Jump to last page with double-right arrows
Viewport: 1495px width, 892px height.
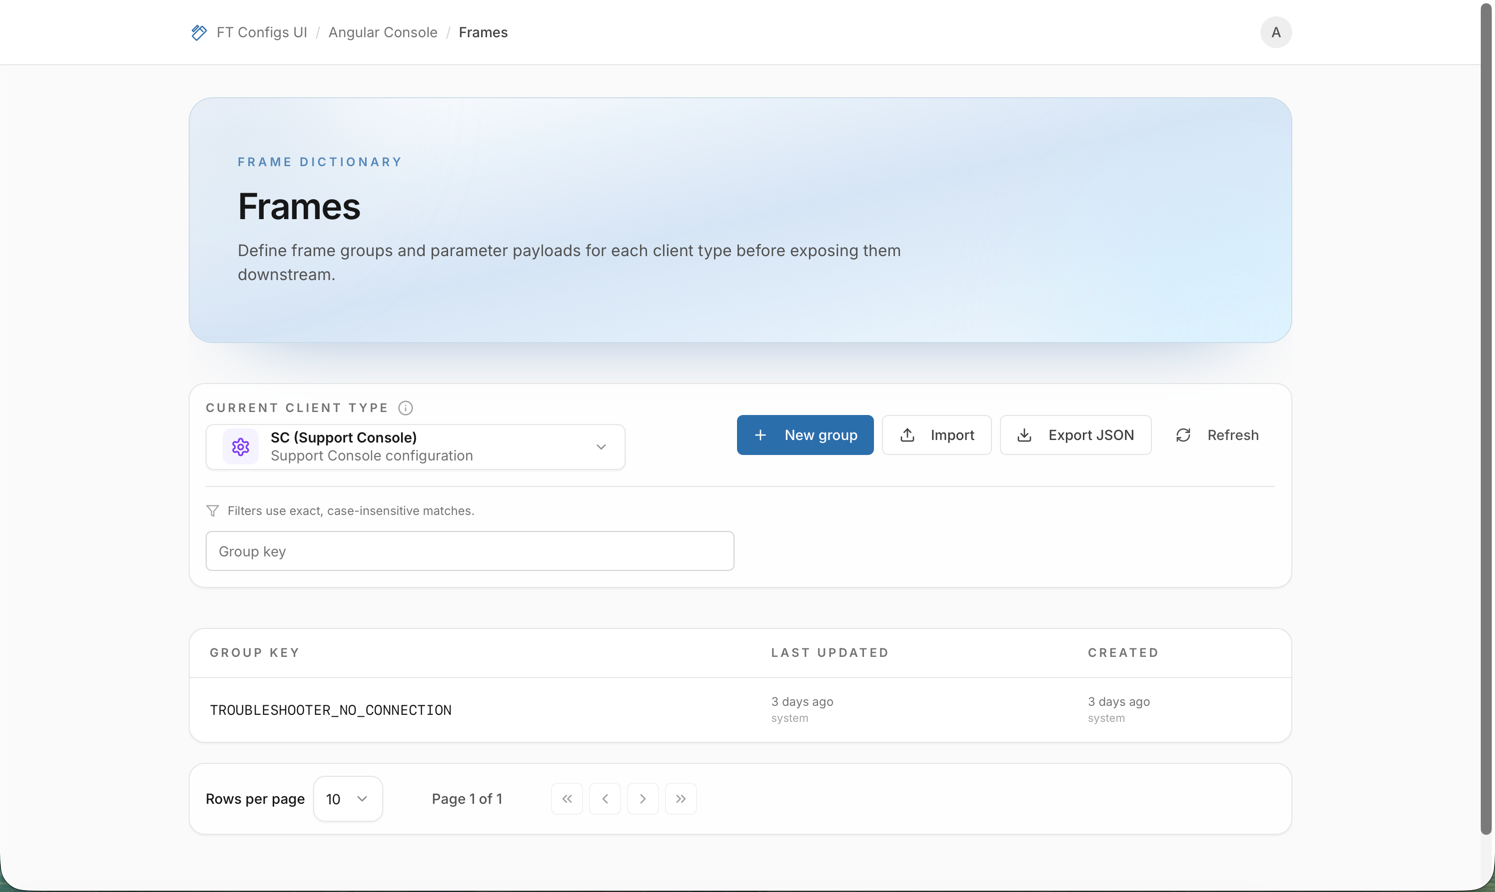click(x=681, y=799)
